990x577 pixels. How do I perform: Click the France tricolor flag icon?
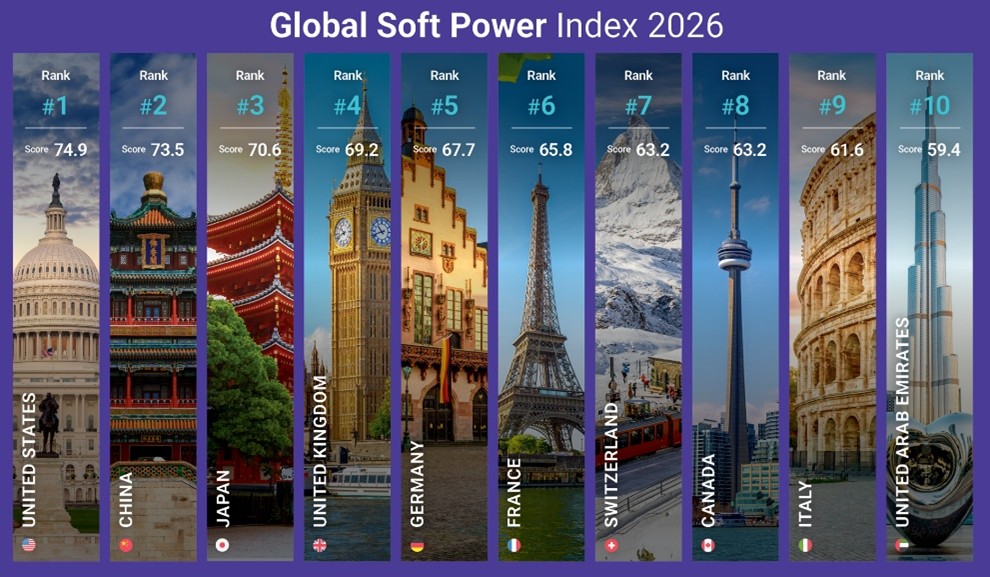click(514, 545)
